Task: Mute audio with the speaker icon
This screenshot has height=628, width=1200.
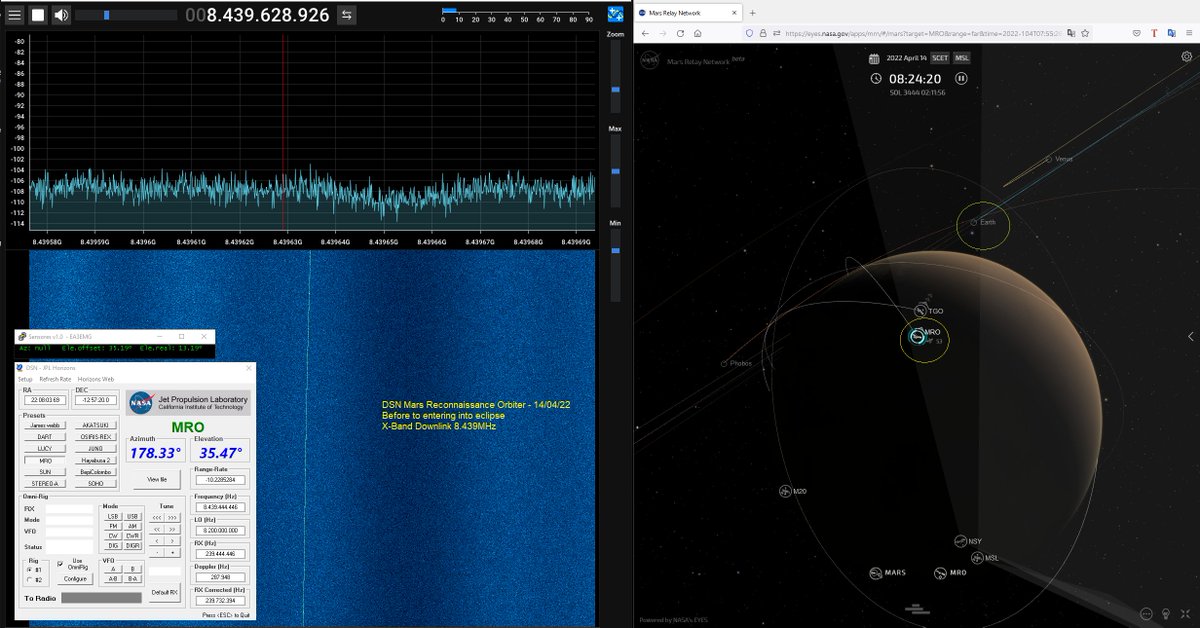Action: pos(60,14)
